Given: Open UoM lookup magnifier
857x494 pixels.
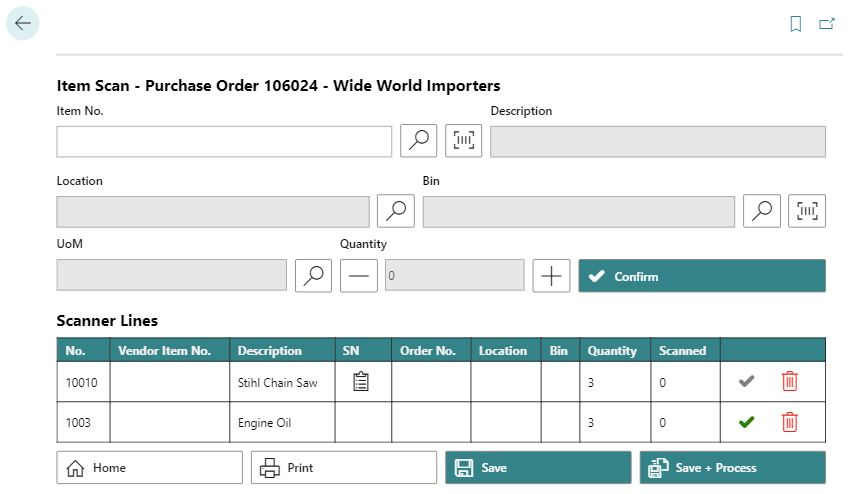Looking at the screenshot, I should 314,275.
